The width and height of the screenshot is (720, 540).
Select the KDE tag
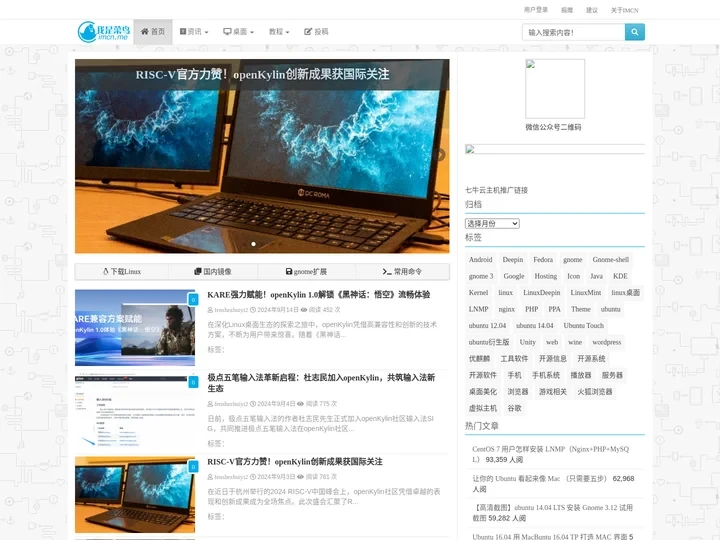pyautogui.click(x=620, y=276)
